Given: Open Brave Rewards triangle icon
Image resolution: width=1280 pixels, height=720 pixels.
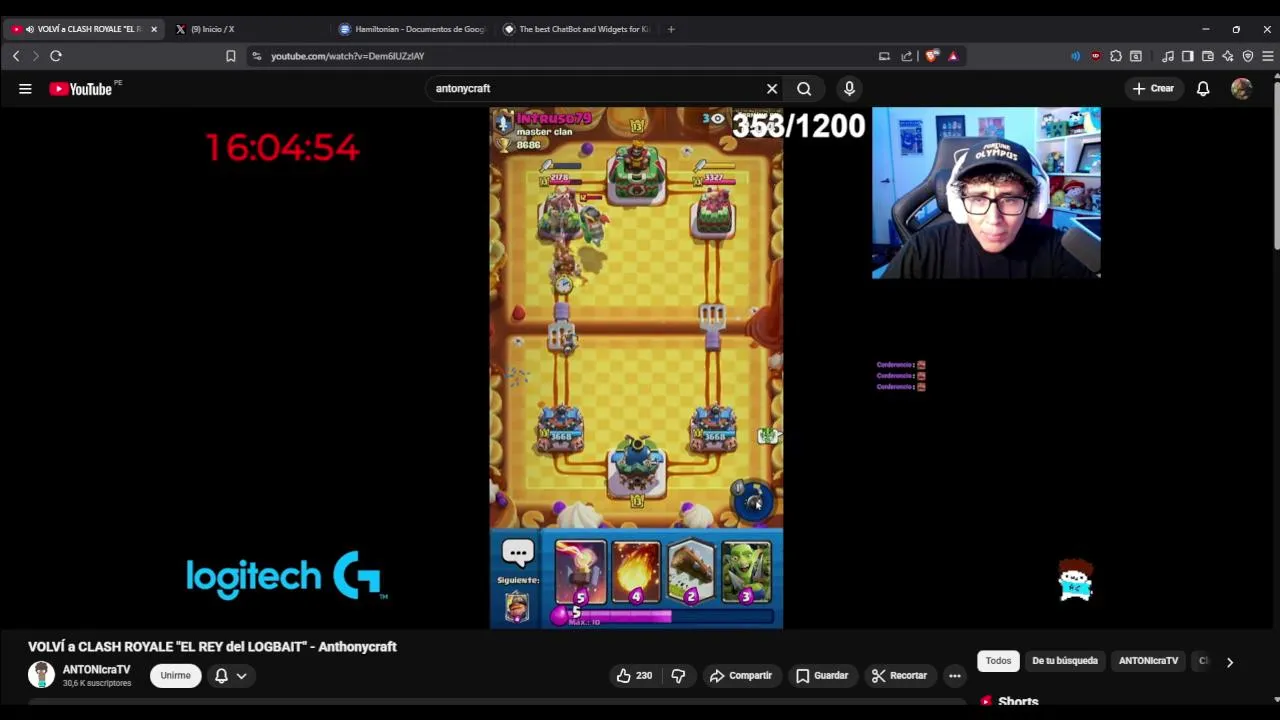Looking at the screenshot, I should pyautogui.click(x=953, y=56).
